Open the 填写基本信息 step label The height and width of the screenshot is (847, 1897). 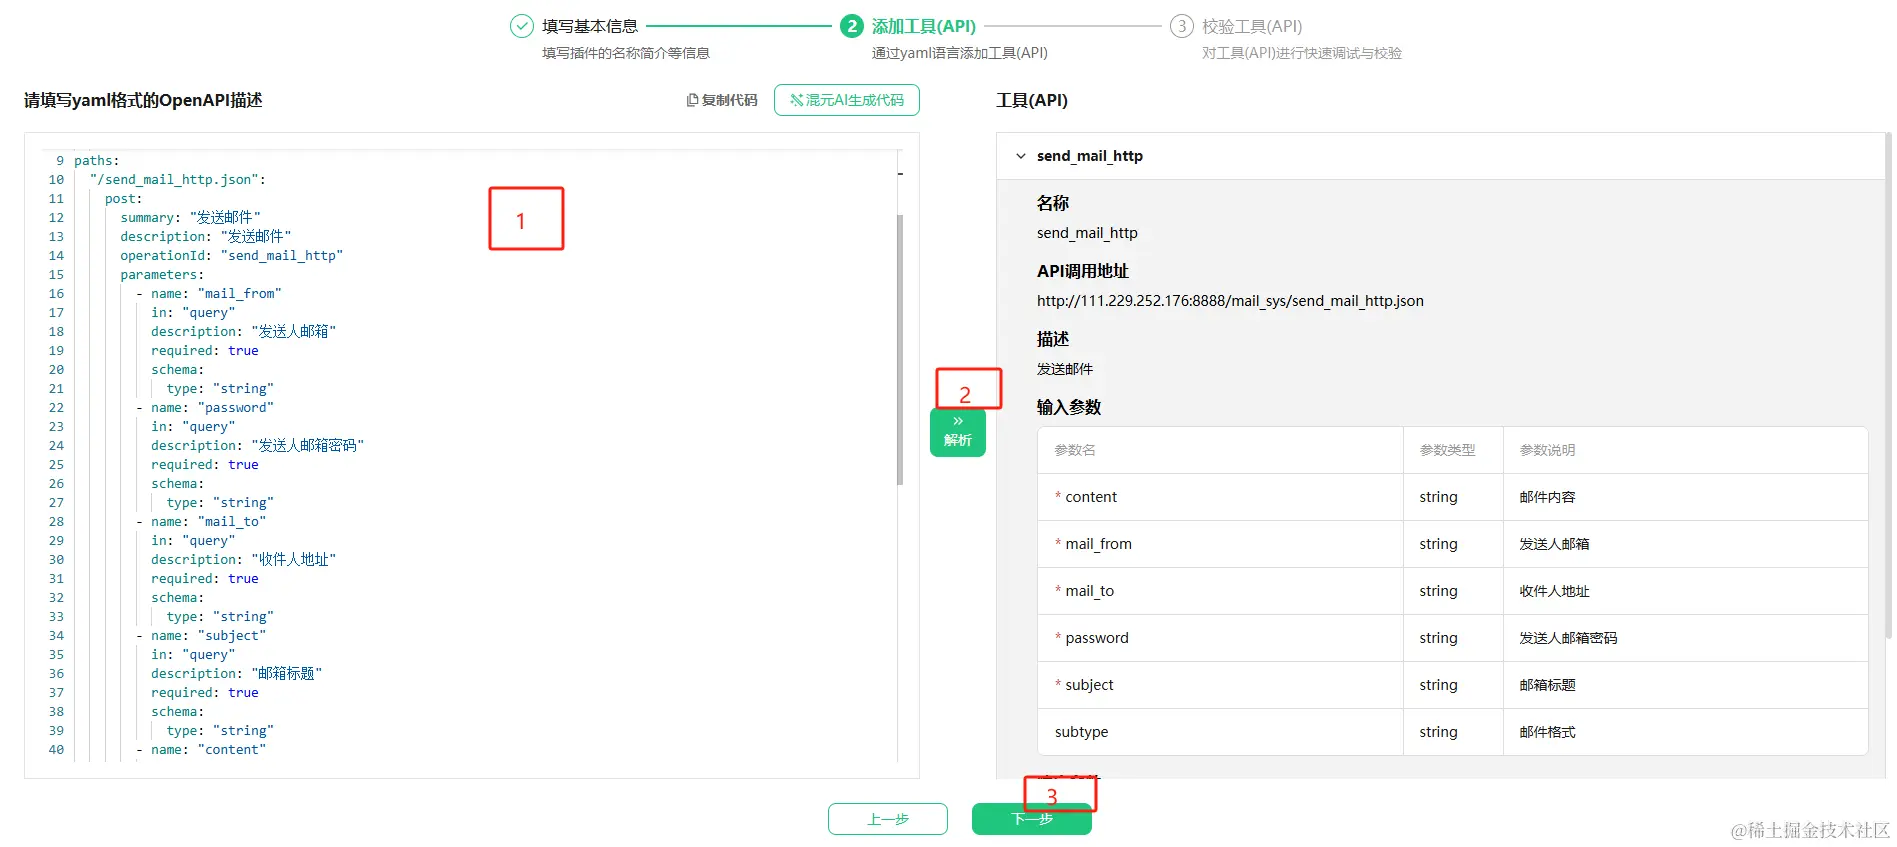coord(590,26)
